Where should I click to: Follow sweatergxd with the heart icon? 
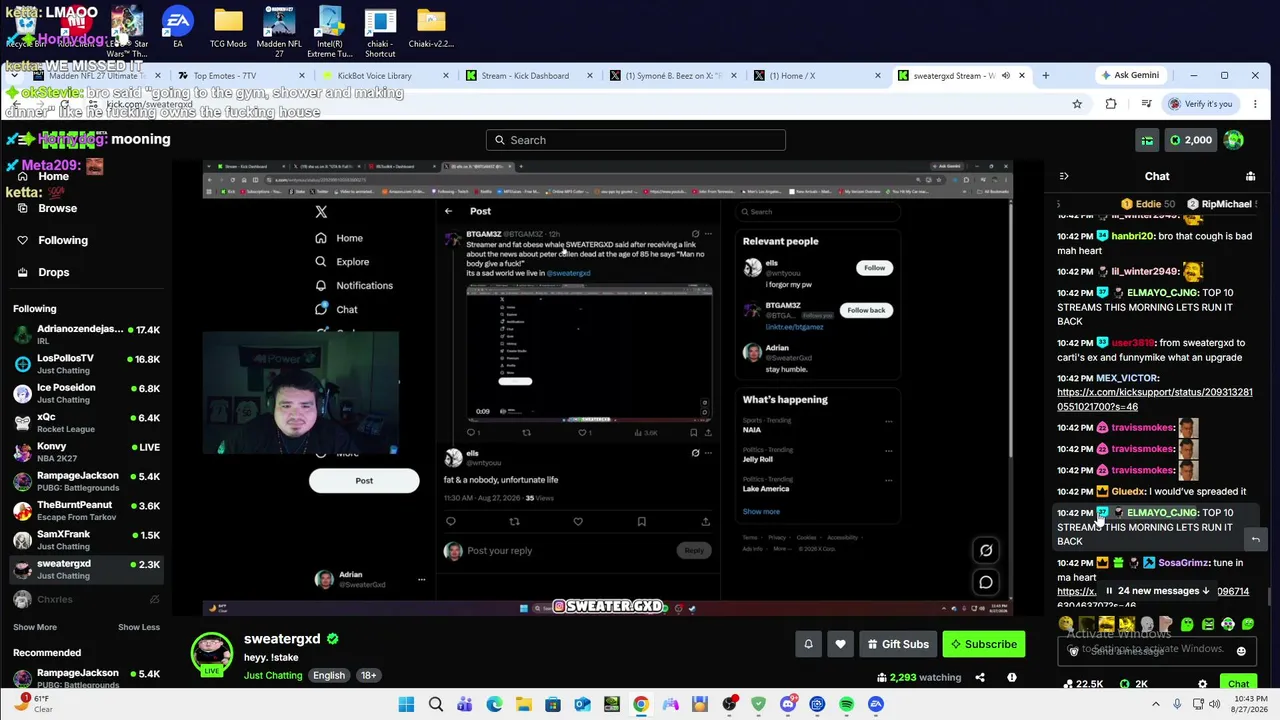(840, 644)
